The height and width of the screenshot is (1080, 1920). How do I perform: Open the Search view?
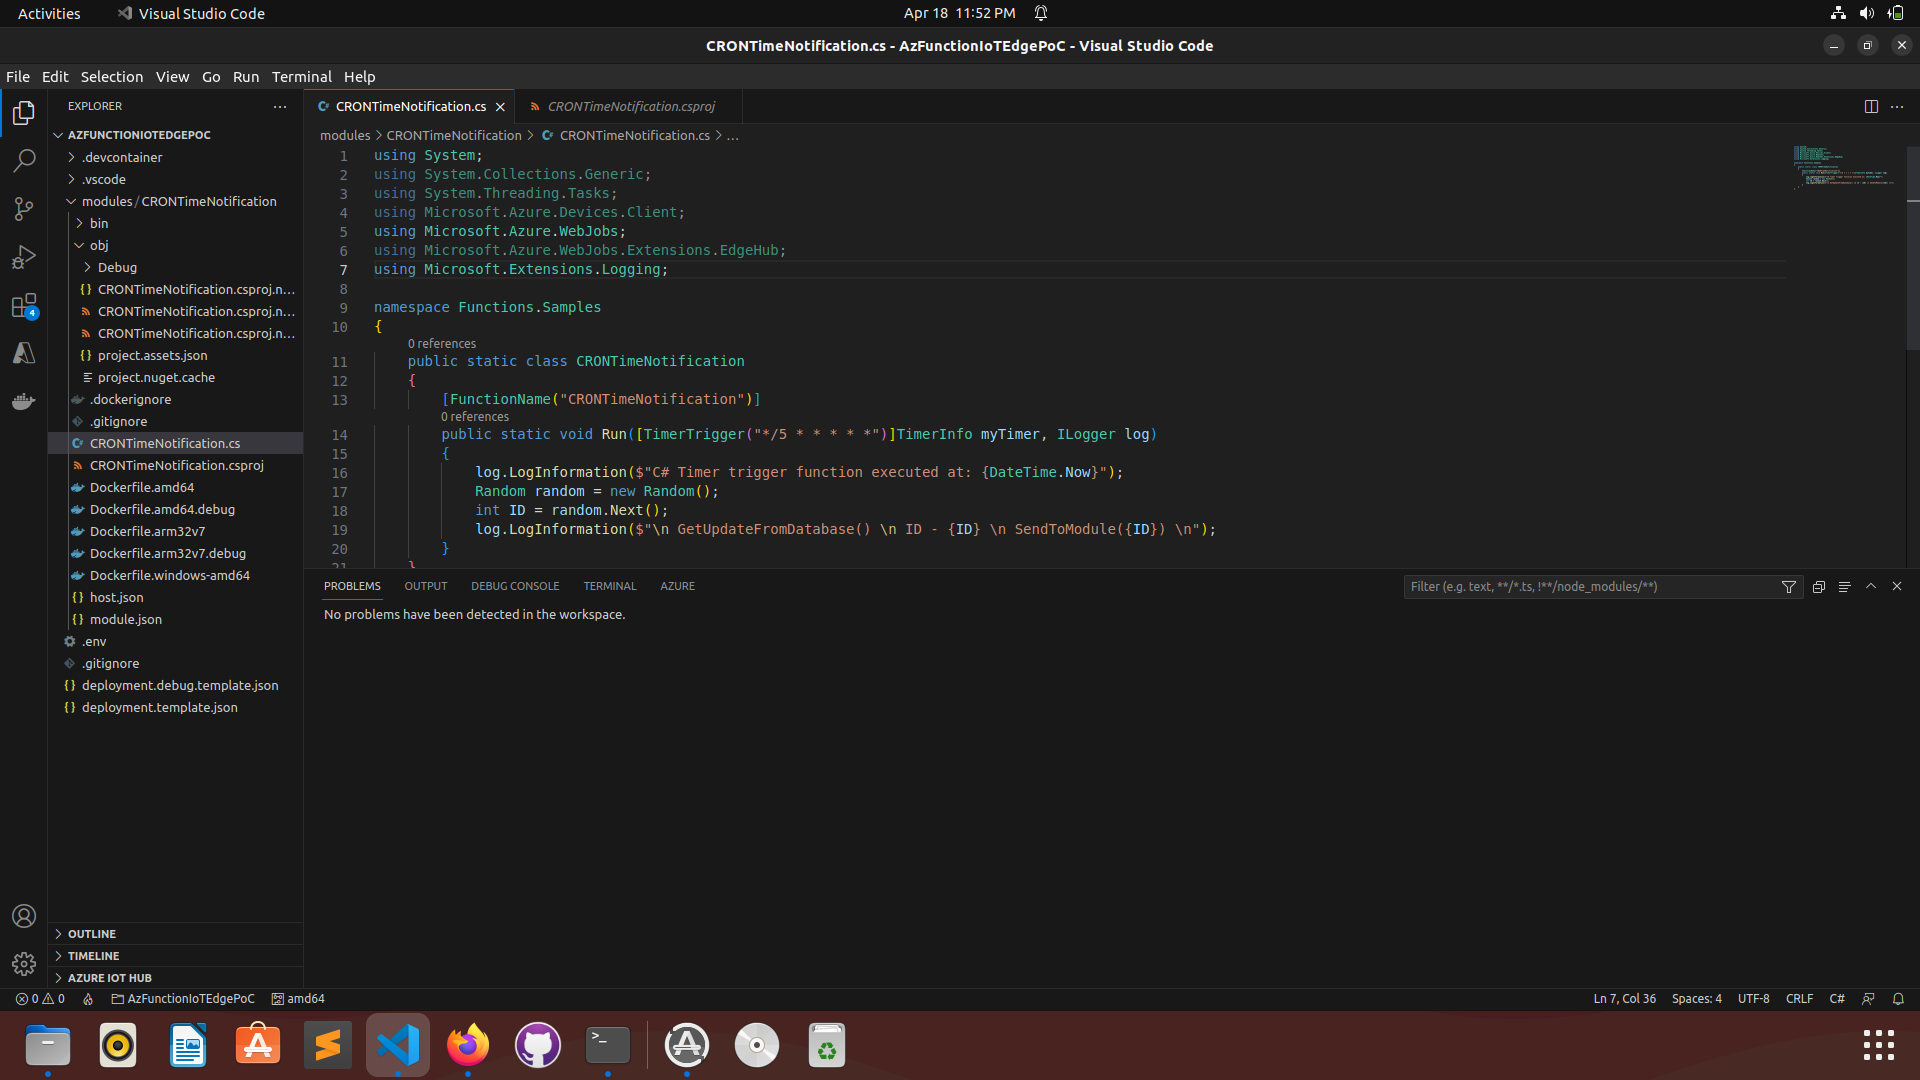click(24, 160)
